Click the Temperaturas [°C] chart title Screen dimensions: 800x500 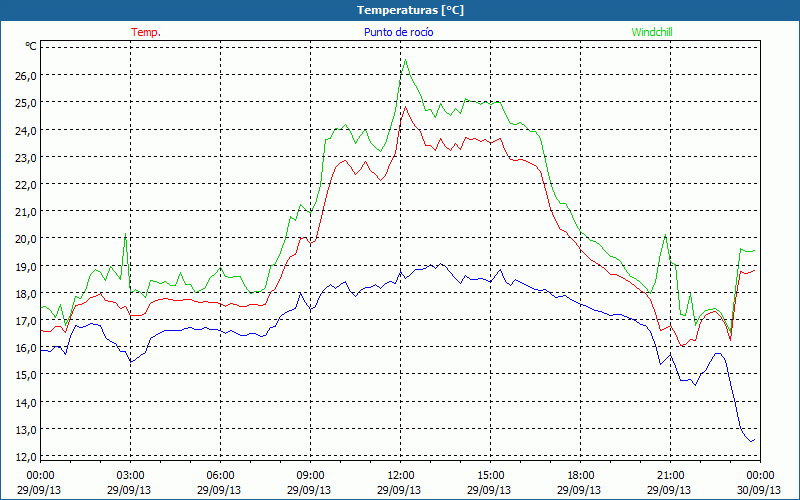pyautogui.click(x=410, y=10)
